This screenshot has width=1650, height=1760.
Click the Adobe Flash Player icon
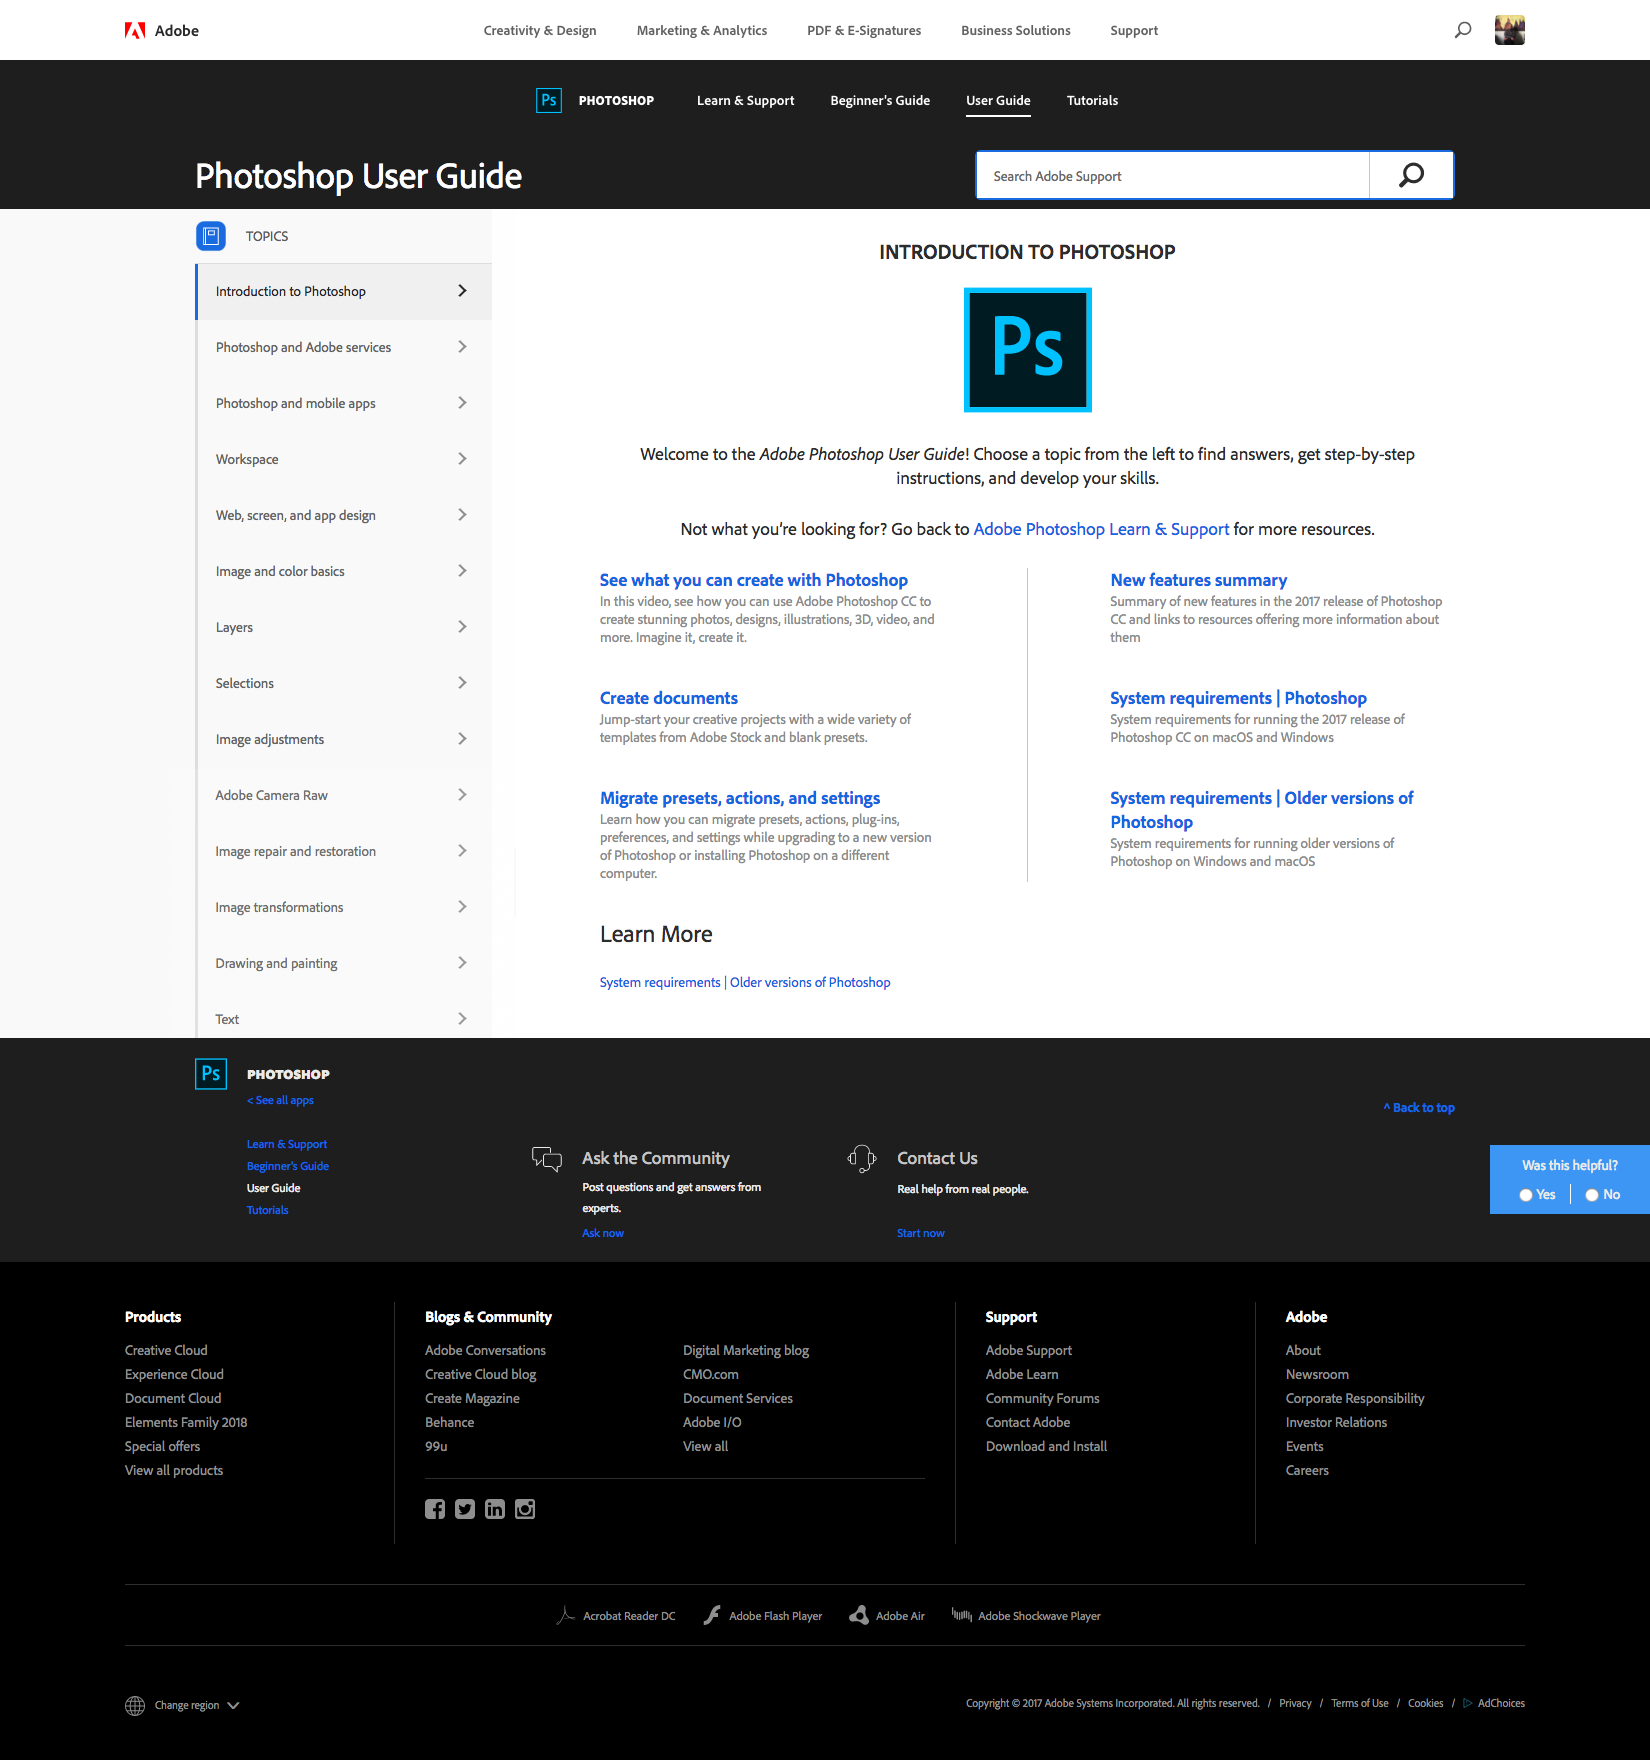click(712, 1615)
